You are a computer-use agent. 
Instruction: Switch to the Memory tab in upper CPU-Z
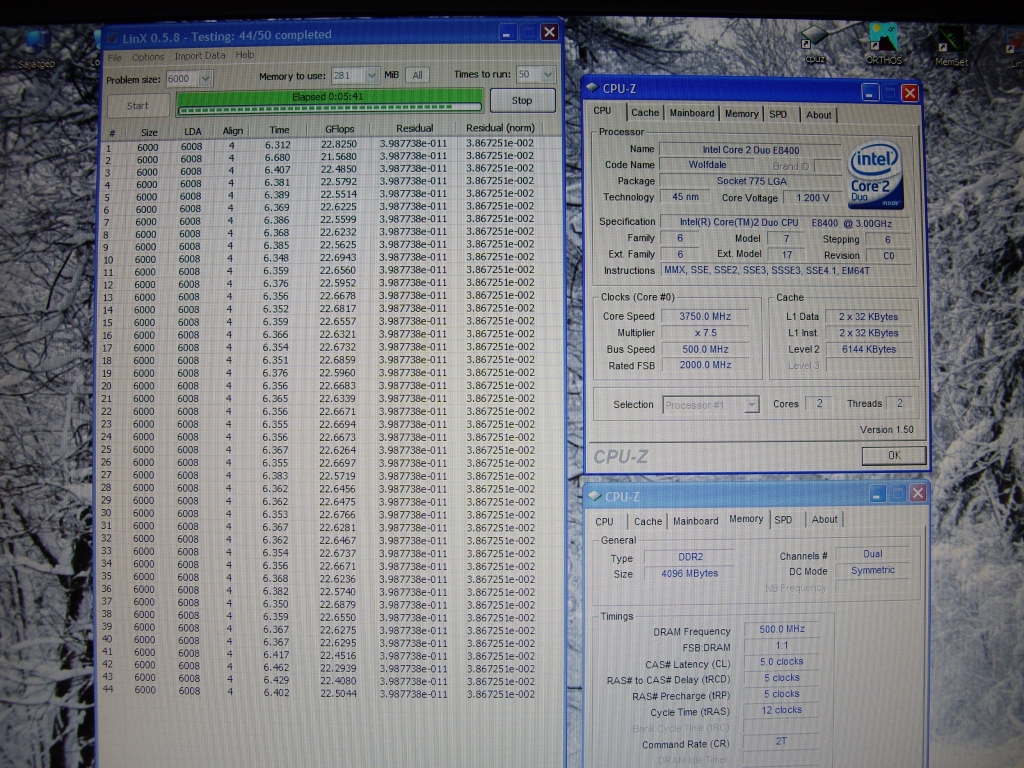(741, 114)
